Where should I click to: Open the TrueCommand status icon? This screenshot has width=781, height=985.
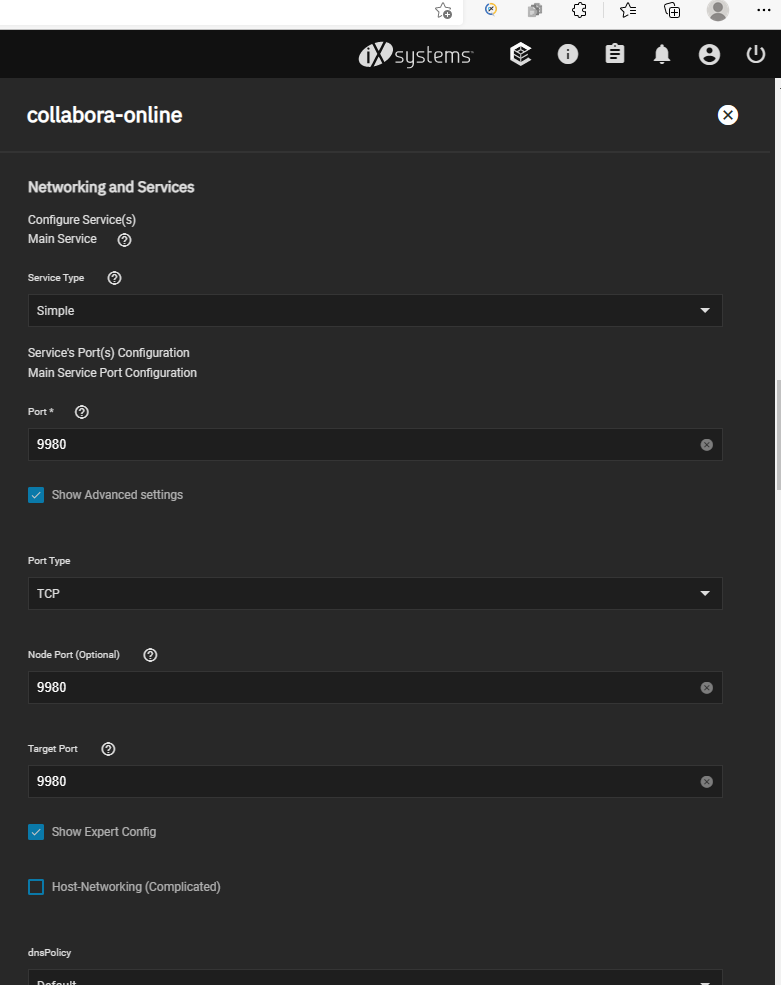pos(520,54)
